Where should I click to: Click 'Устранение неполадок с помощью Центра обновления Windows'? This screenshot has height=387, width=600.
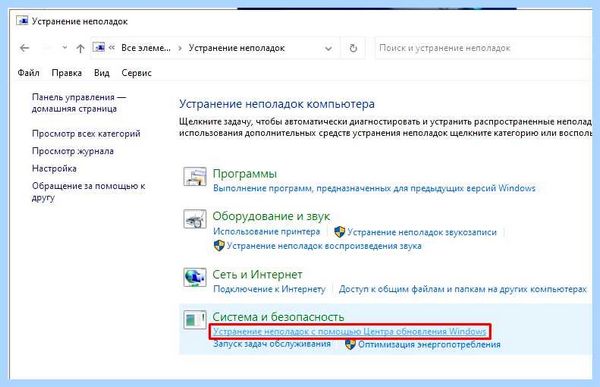pyautogui.click(x=349, y=331)
